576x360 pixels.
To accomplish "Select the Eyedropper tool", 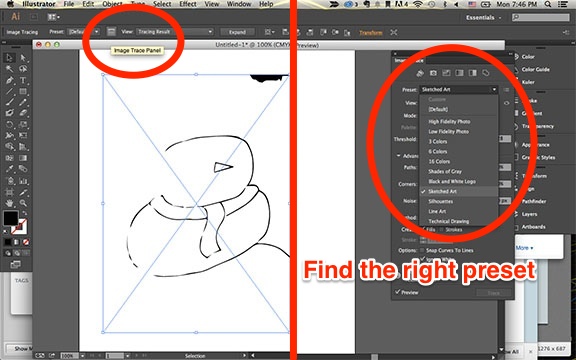I will pyautogui.click(x=9, y=169).
